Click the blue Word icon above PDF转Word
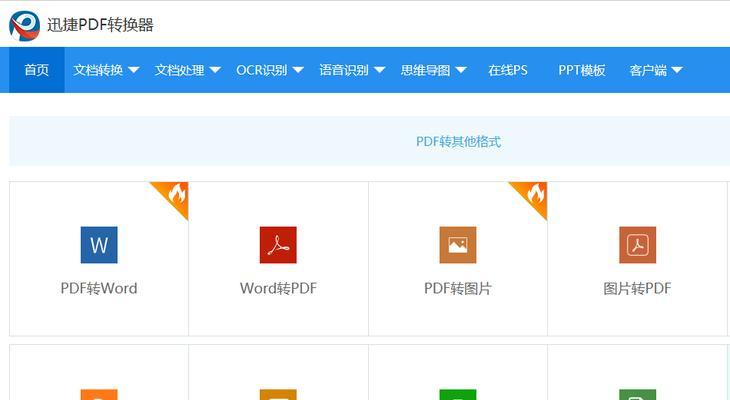The image size is (730, 400). tap(99, 245)
